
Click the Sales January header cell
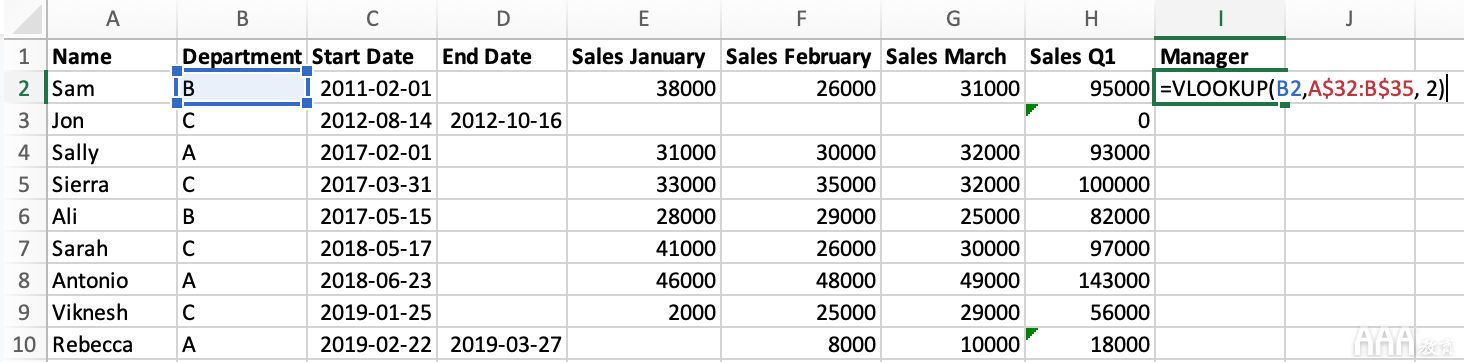[644, 56]
